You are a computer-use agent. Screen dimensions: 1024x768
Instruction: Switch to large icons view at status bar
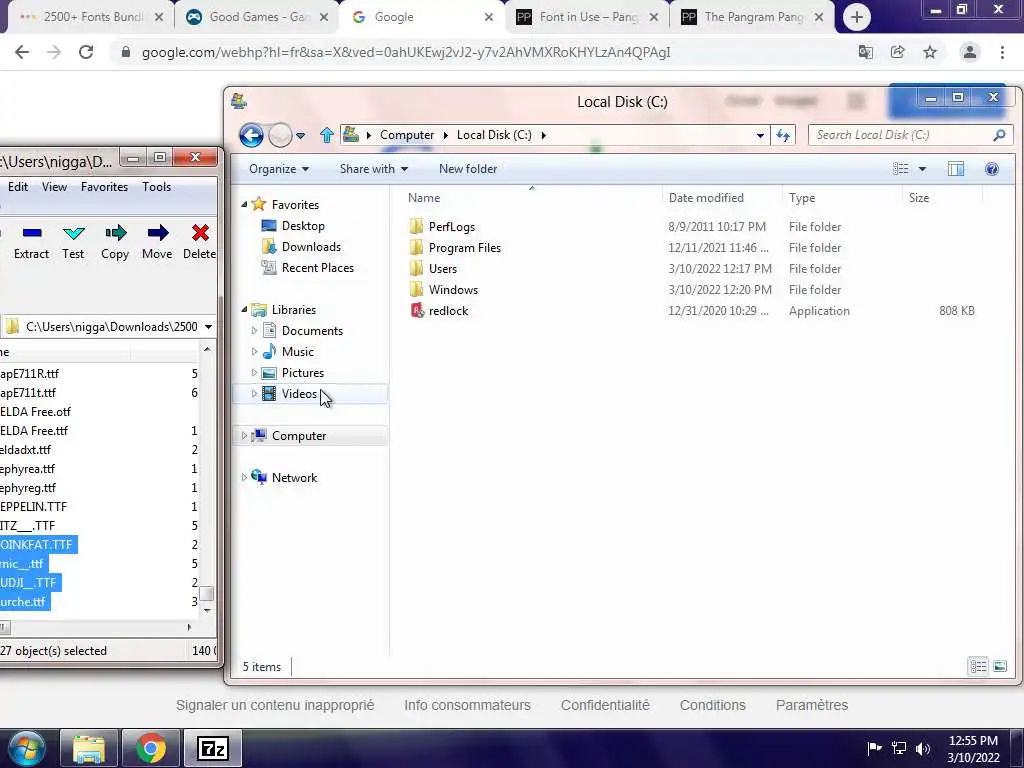point(1000,666)
